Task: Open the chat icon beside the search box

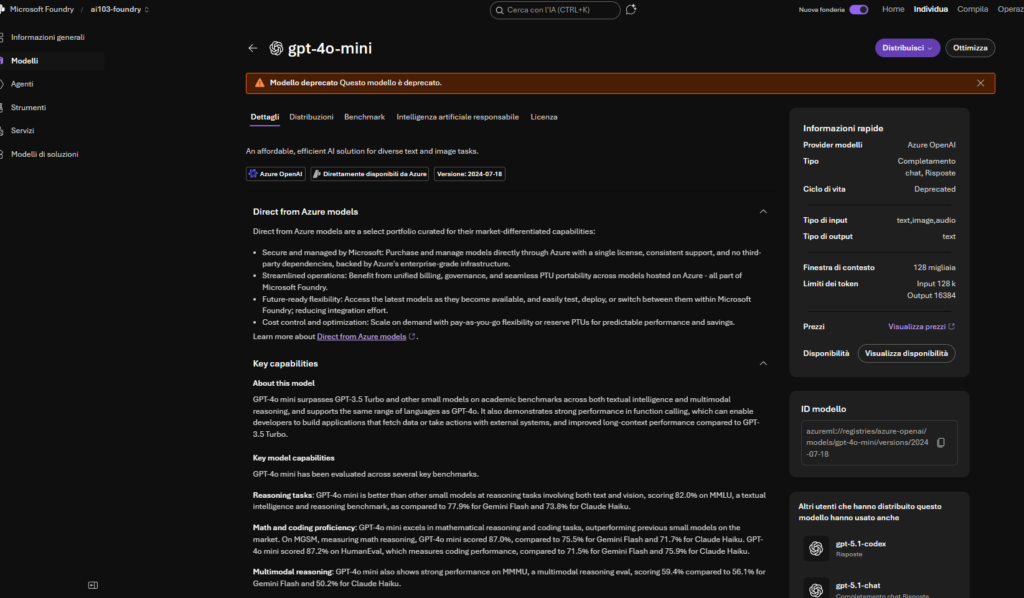Action: tap(631, 10)
